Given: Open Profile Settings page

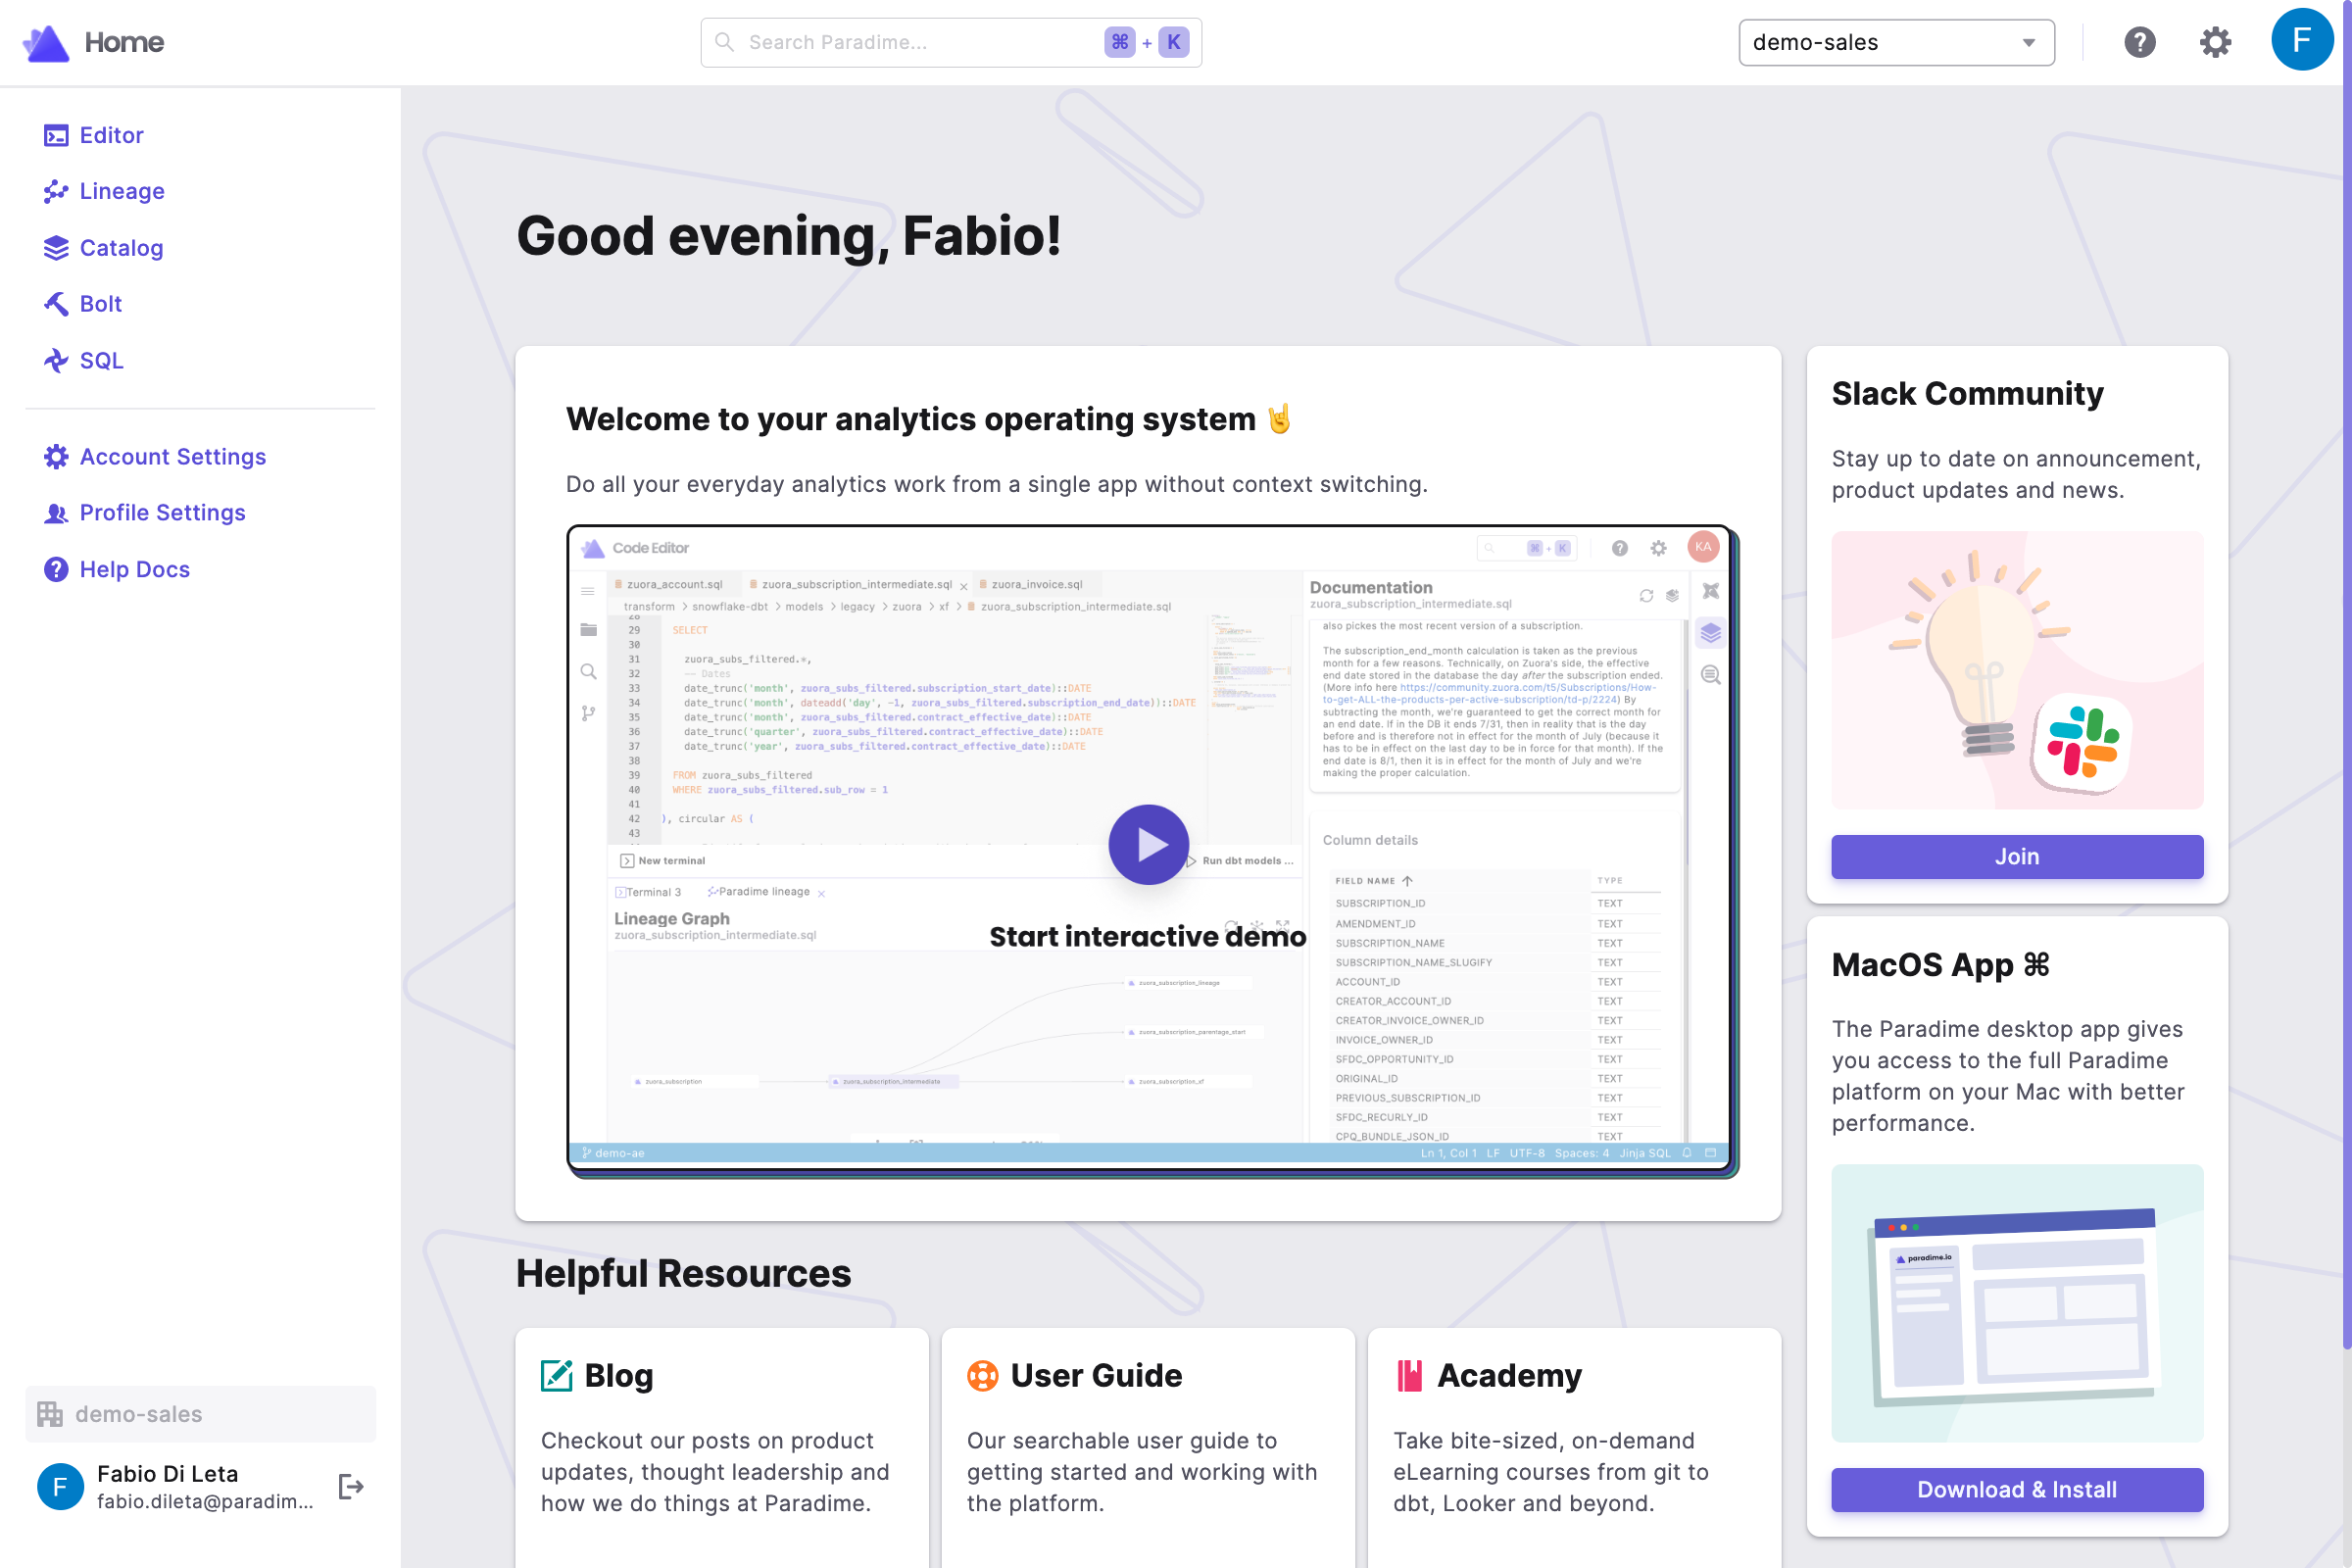Looking at the screenshot, I should point(163,511).
